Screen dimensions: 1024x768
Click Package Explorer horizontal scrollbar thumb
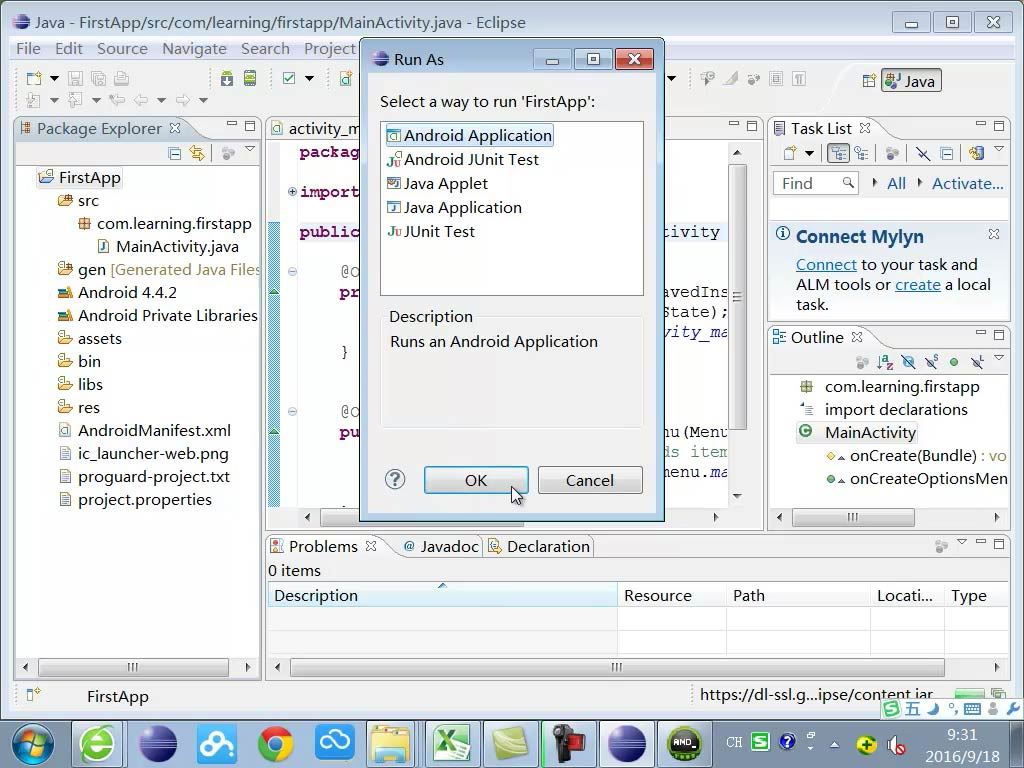pos(133,667)
